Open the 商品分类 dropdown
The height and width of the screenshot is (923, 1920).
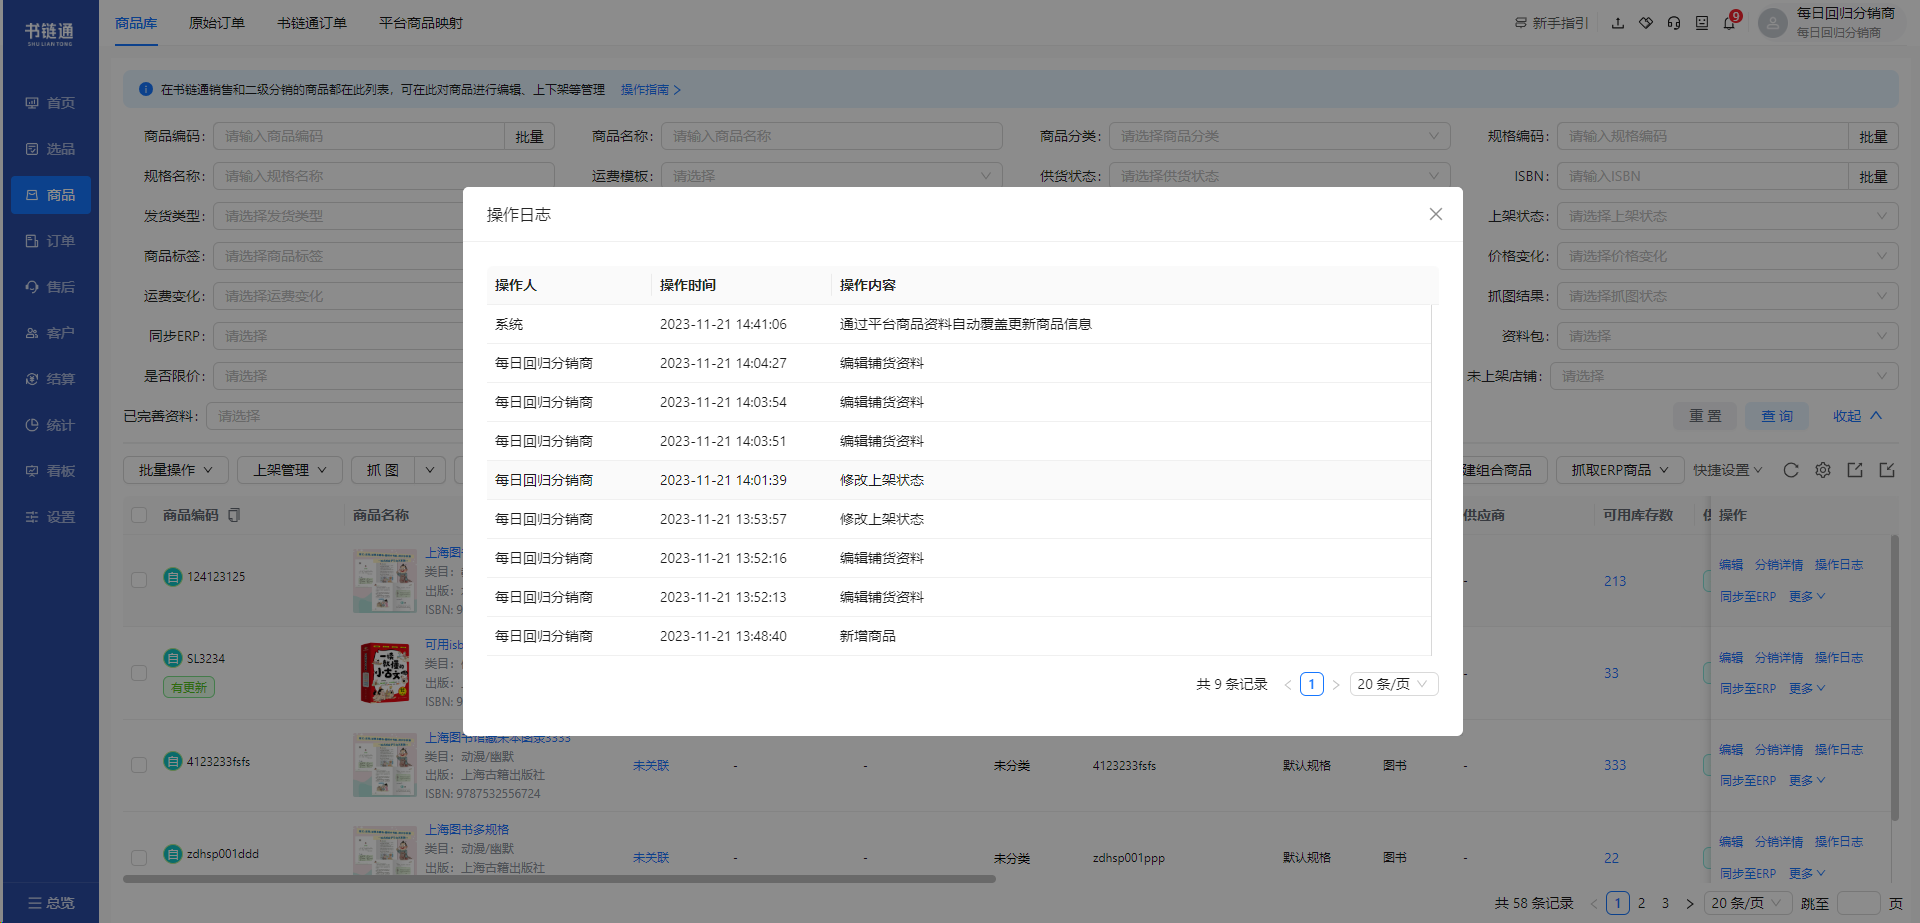click(1279, 136)
